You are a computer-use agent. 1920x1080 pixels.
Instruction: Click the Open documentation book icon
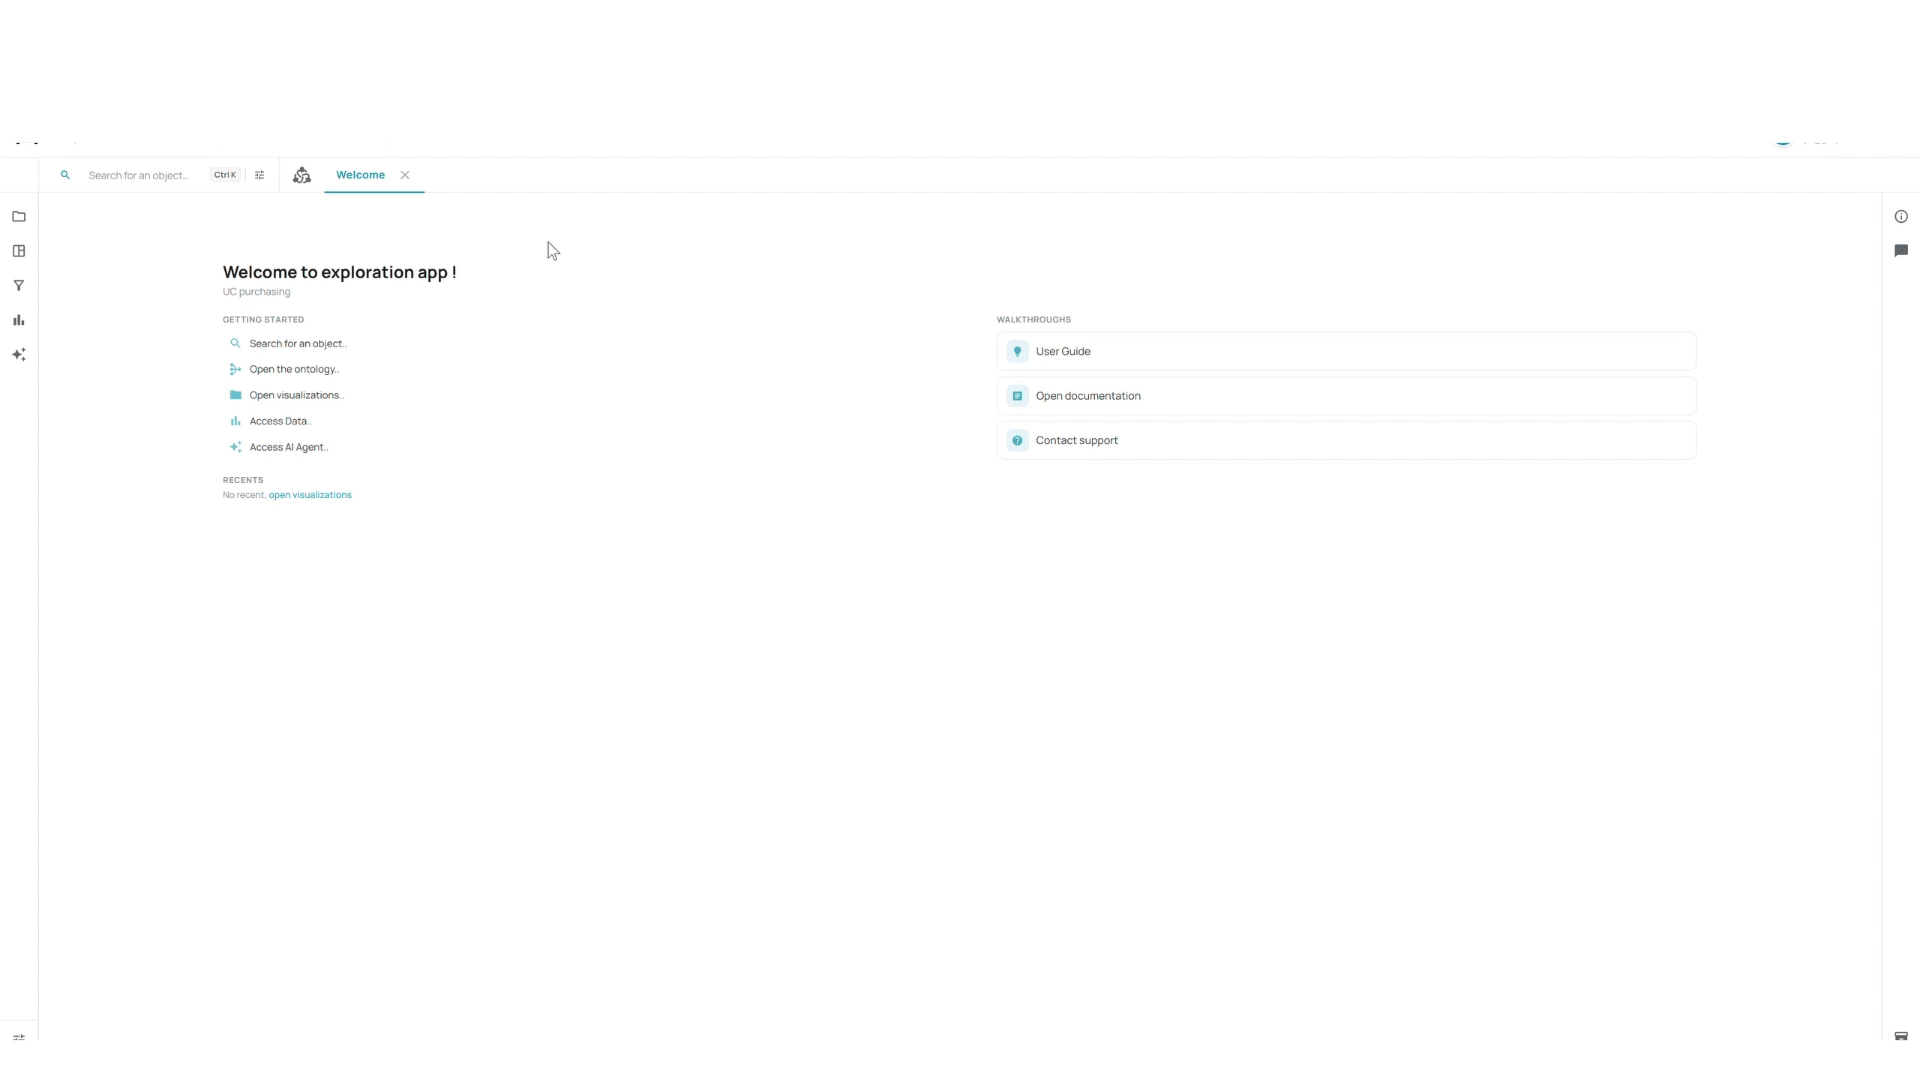click(1017, 396)
